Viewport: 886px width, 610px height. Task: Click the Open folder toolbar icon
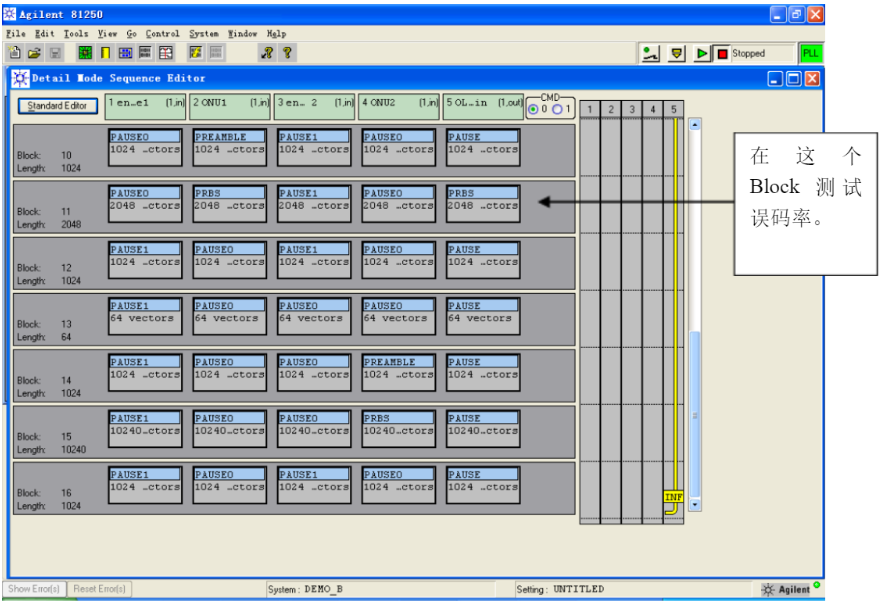(x=34, y=53)
